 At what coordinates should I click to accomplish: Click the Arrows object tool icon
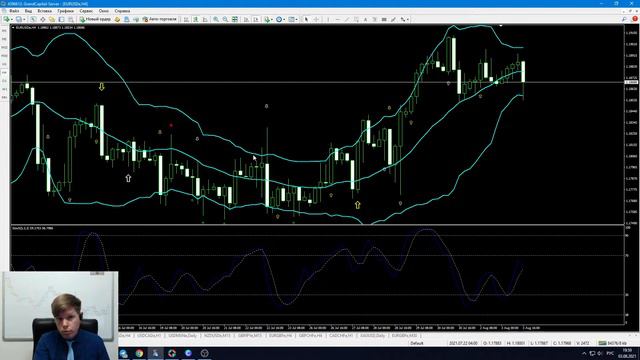402,19
